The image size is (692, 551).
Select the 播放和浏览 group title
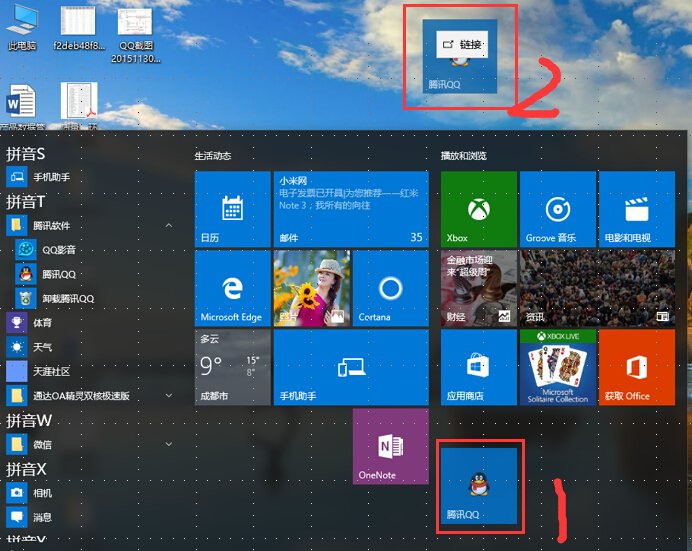click(463, 156)
